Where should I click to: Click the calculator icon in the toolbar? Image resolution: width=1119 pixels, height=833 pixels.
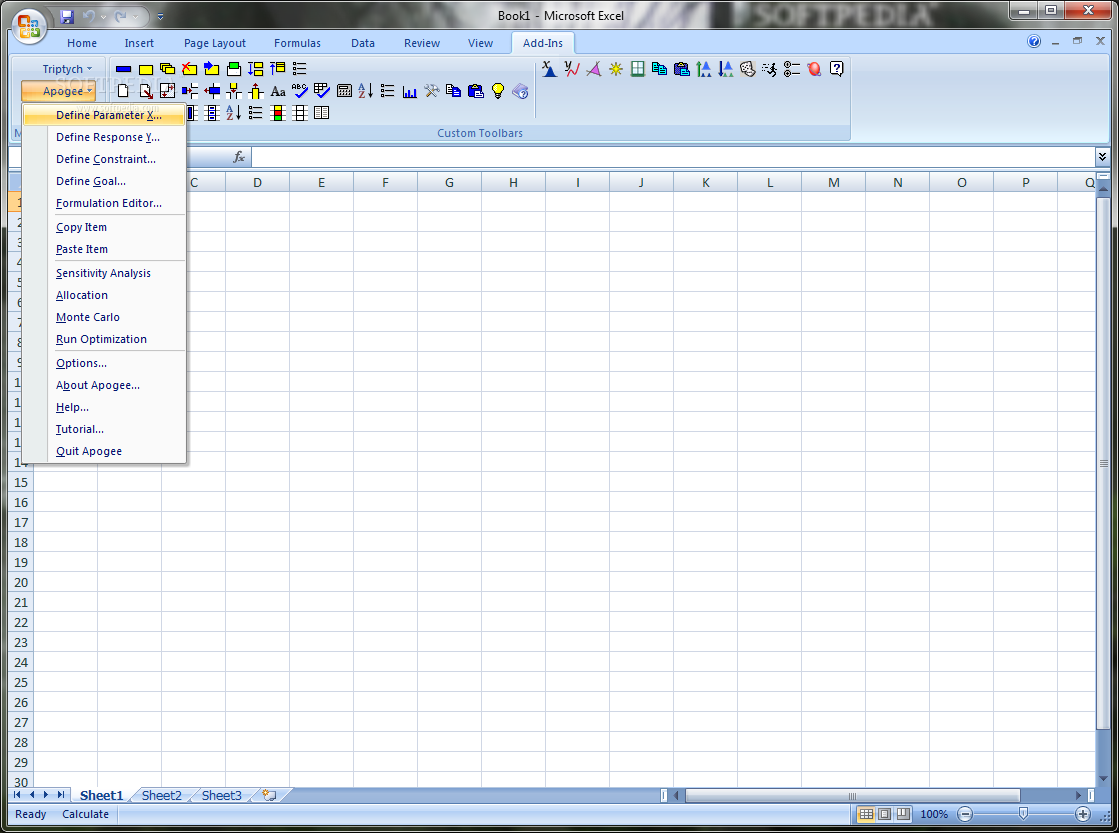pyautogui.click(x=344, y=91)
